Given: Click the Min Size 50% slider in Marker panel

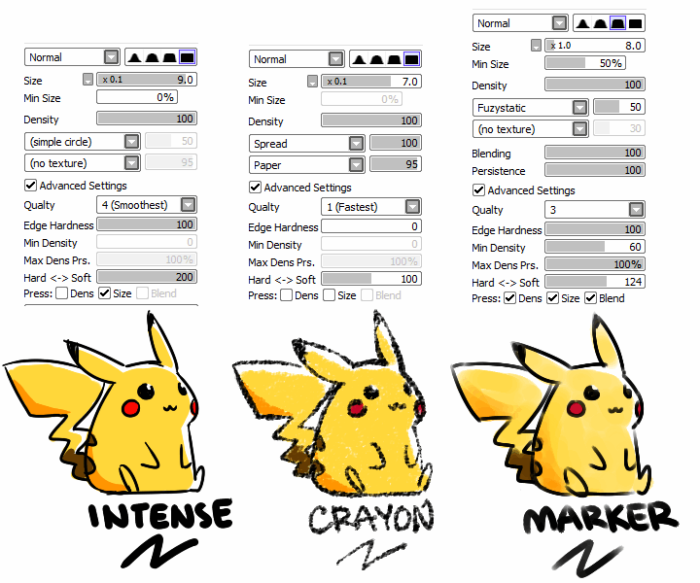Looking at the screenshot, I should coord(585,63).
